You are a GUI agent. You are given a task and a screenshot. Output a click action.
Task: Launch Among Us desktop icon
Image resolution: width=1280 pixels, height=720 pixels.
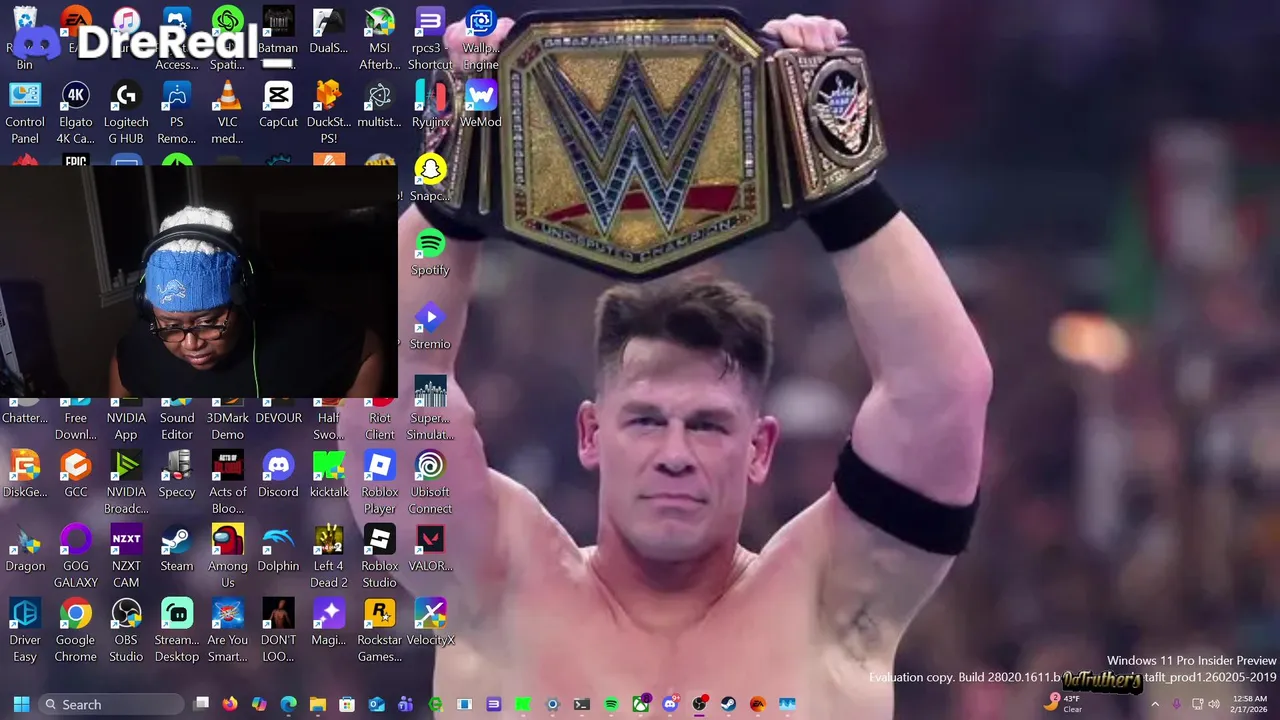click(228, 557)
